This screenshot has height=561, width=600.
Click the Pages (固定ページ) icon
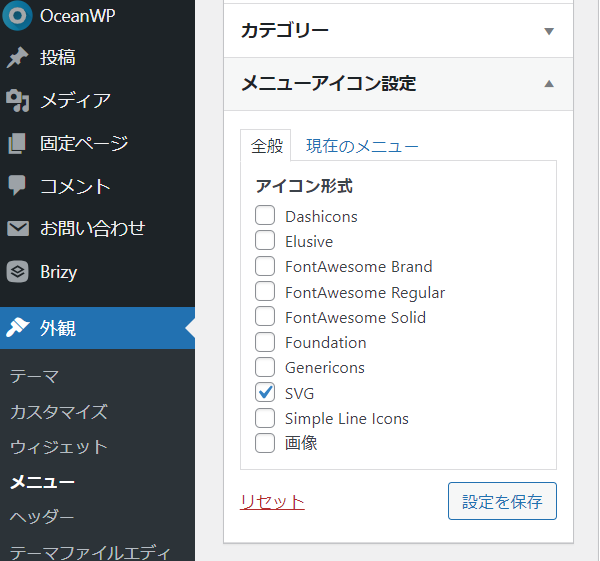(17, 144)
